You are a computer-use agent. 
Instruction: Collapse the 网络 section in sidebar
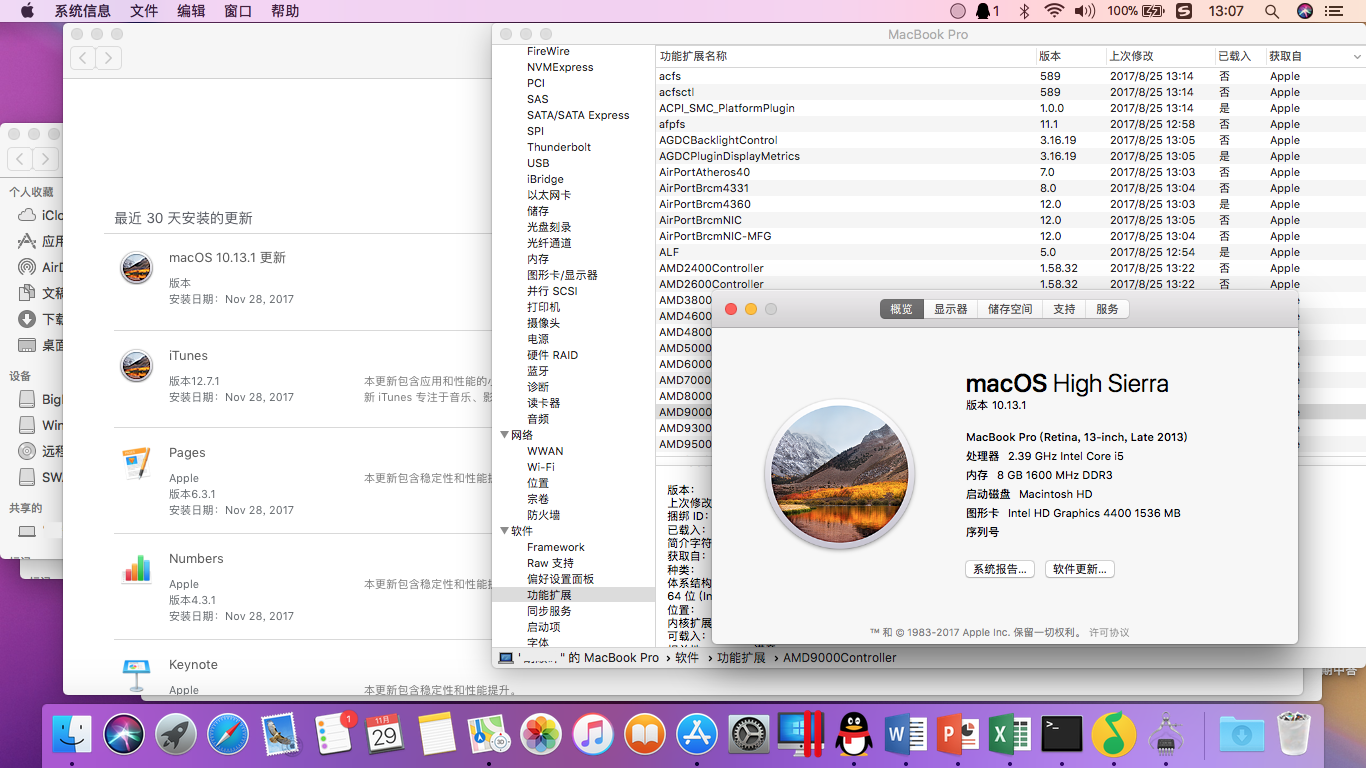(x=504, y=435)
